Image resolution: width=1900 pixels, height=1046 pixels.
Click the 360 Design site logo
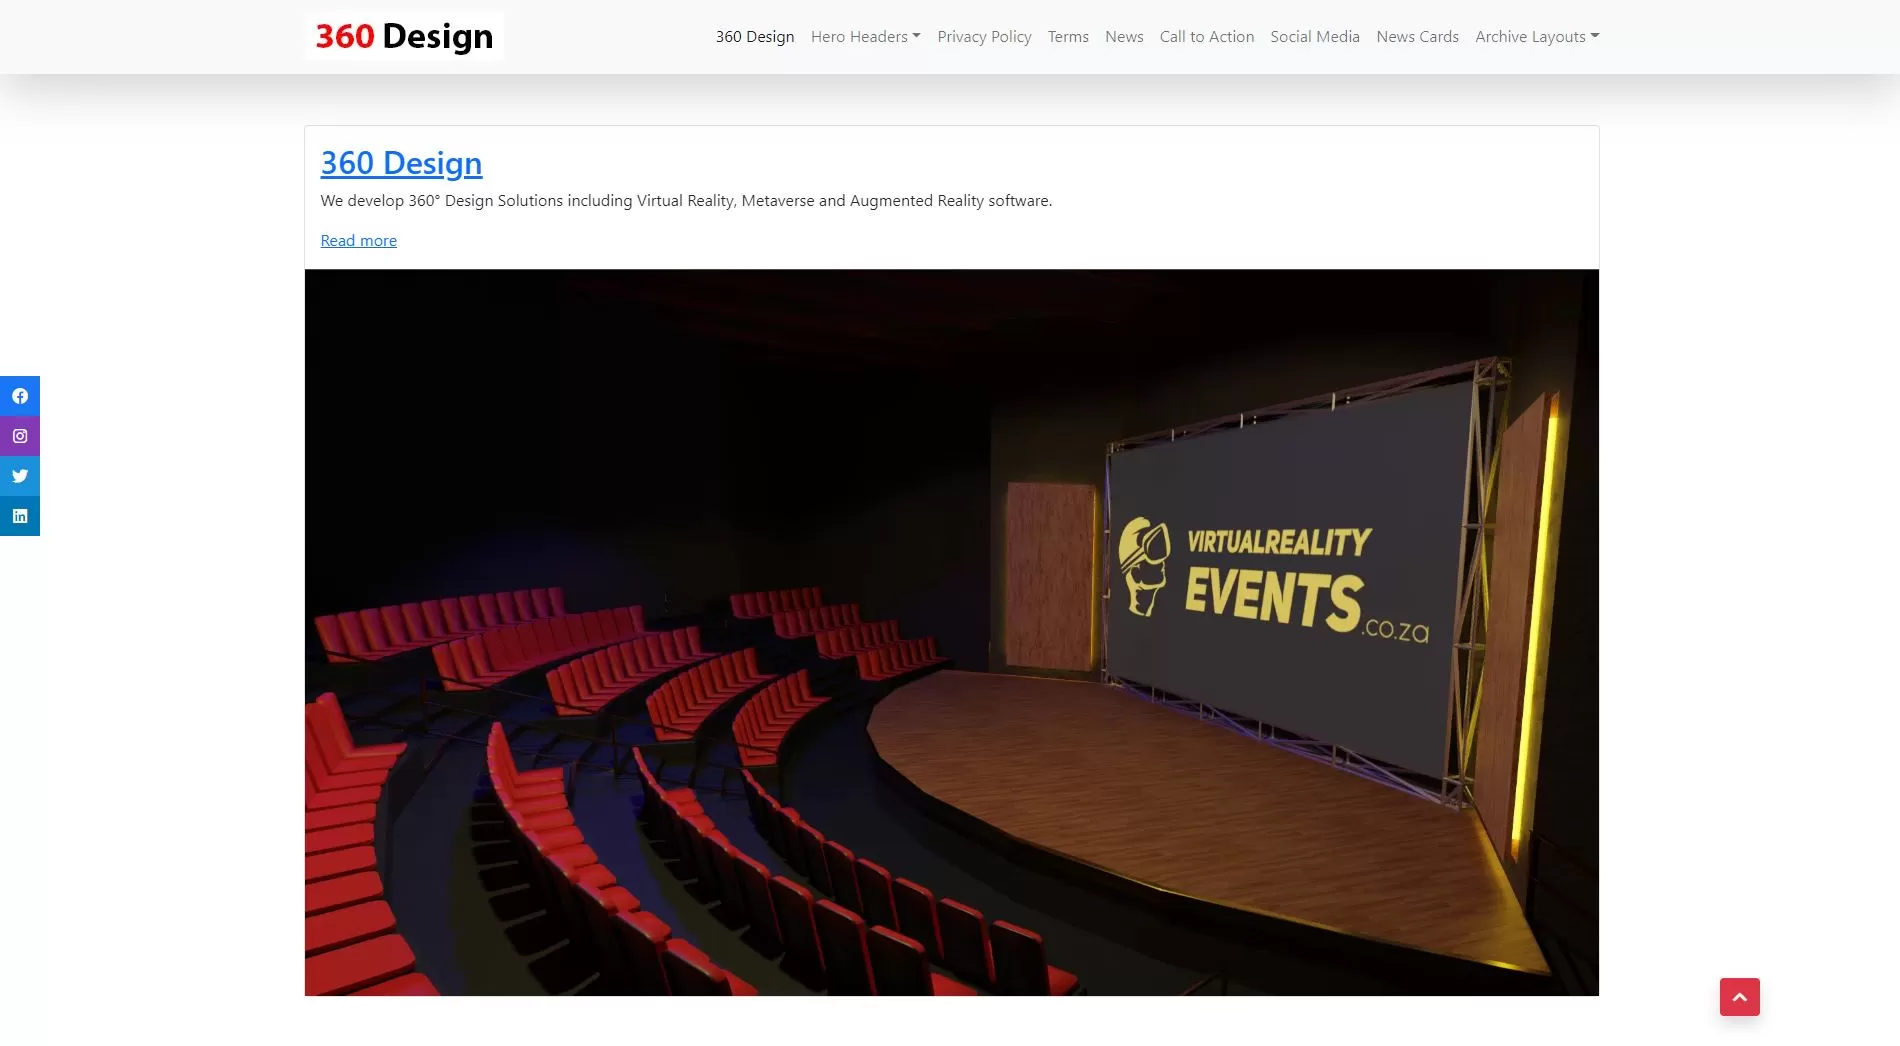pyautogui.click(x=404, y=36)
